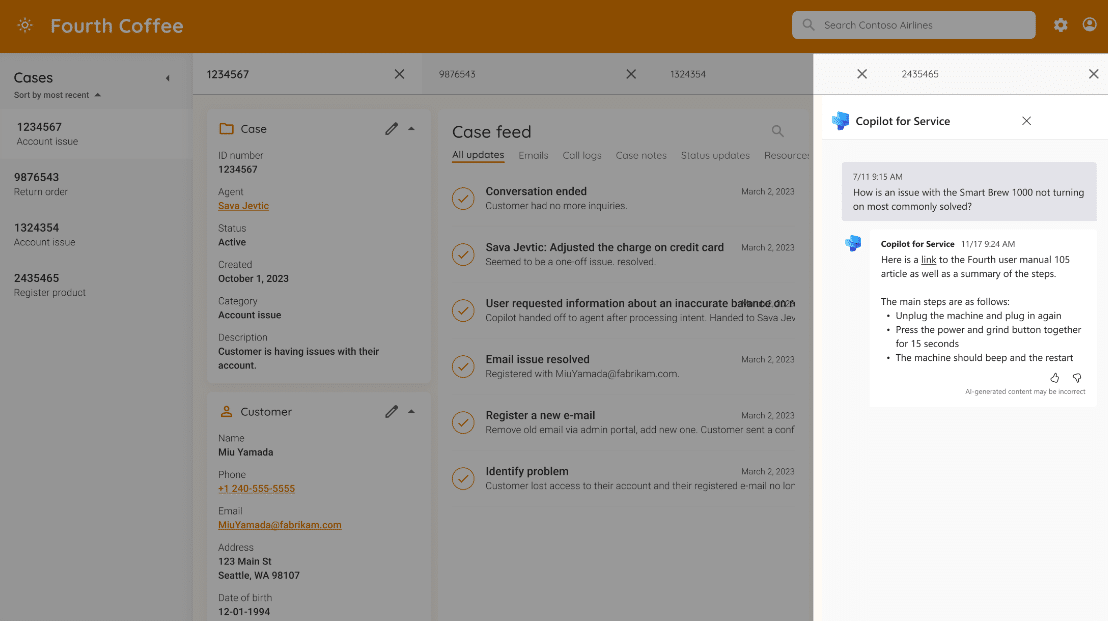Click the Fourth Coffee title
The height and width of the screenshot is (621, 1108).
pos(117,26)
